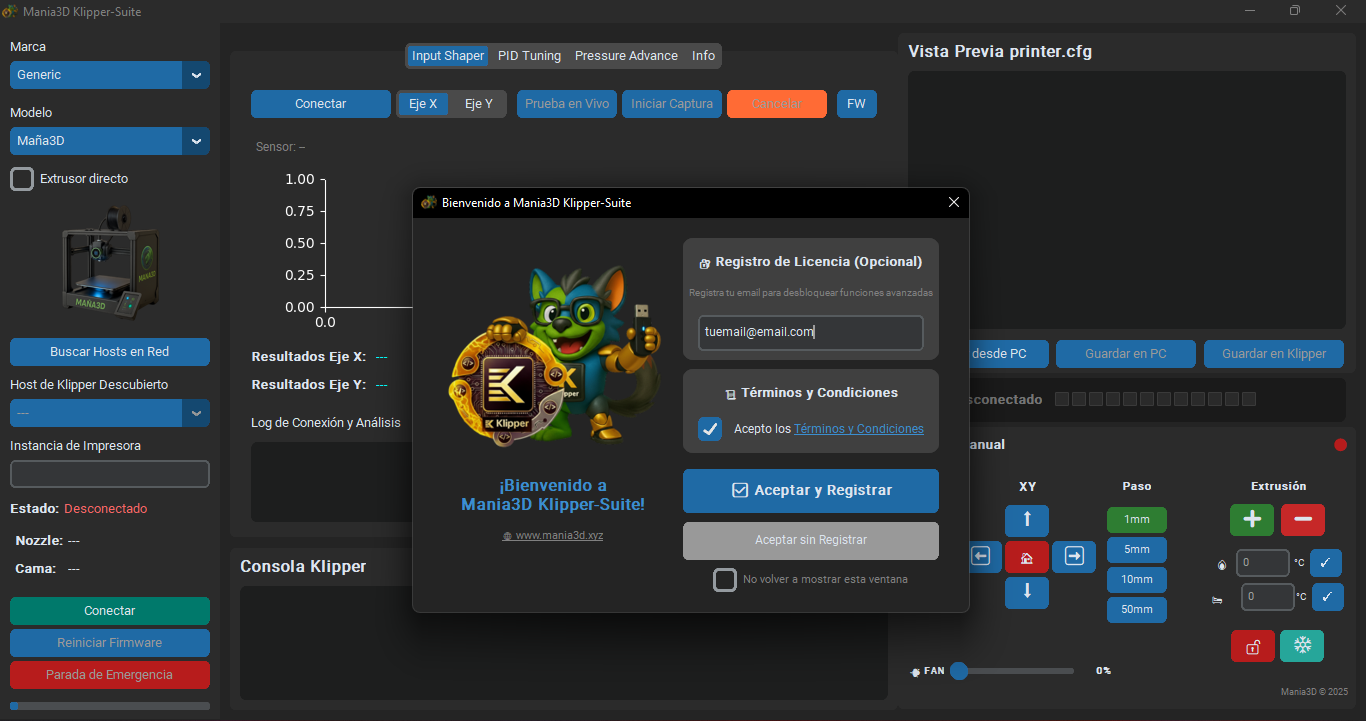Check 'No volver a mostrar esta ventana'
Viewport: 1366px width, 721px height.
pos(725,580)
